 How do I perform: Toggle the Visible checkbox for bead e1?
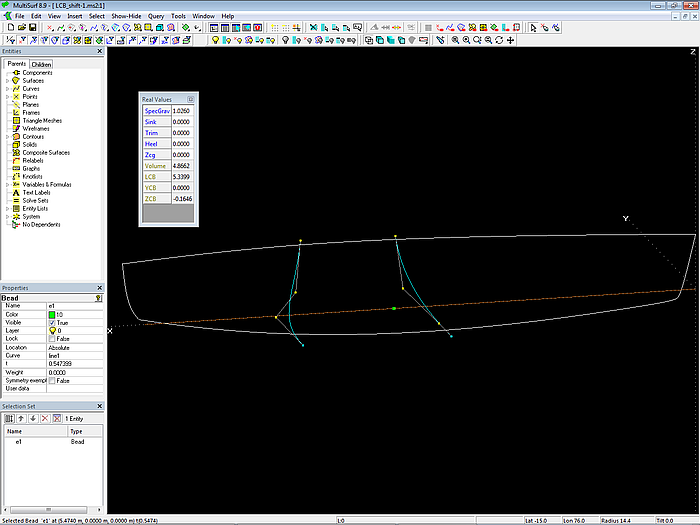click(52, 323)
